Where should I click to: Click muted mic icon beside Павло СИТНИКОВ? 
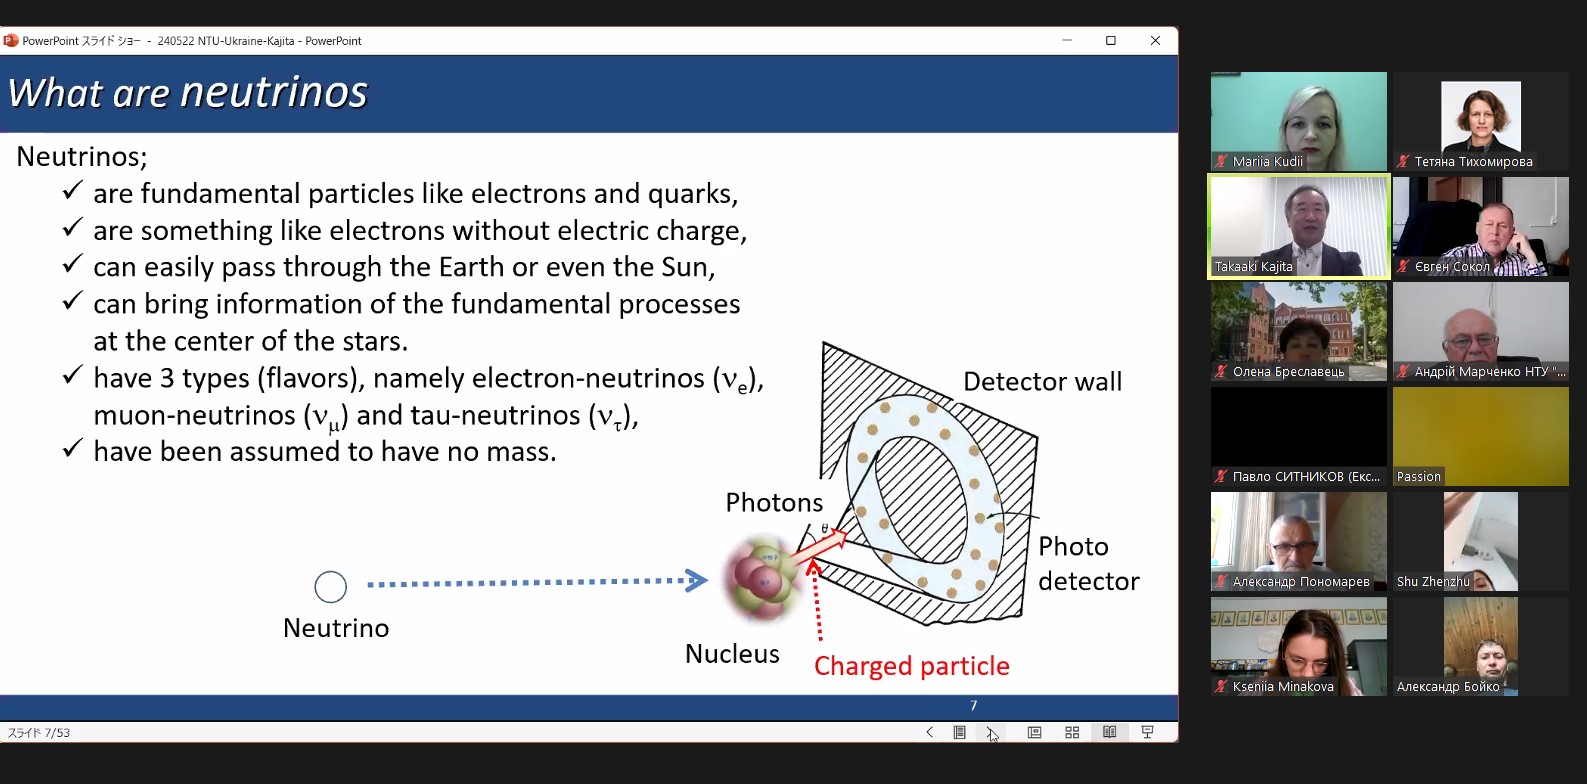(x=1221, y=476)
